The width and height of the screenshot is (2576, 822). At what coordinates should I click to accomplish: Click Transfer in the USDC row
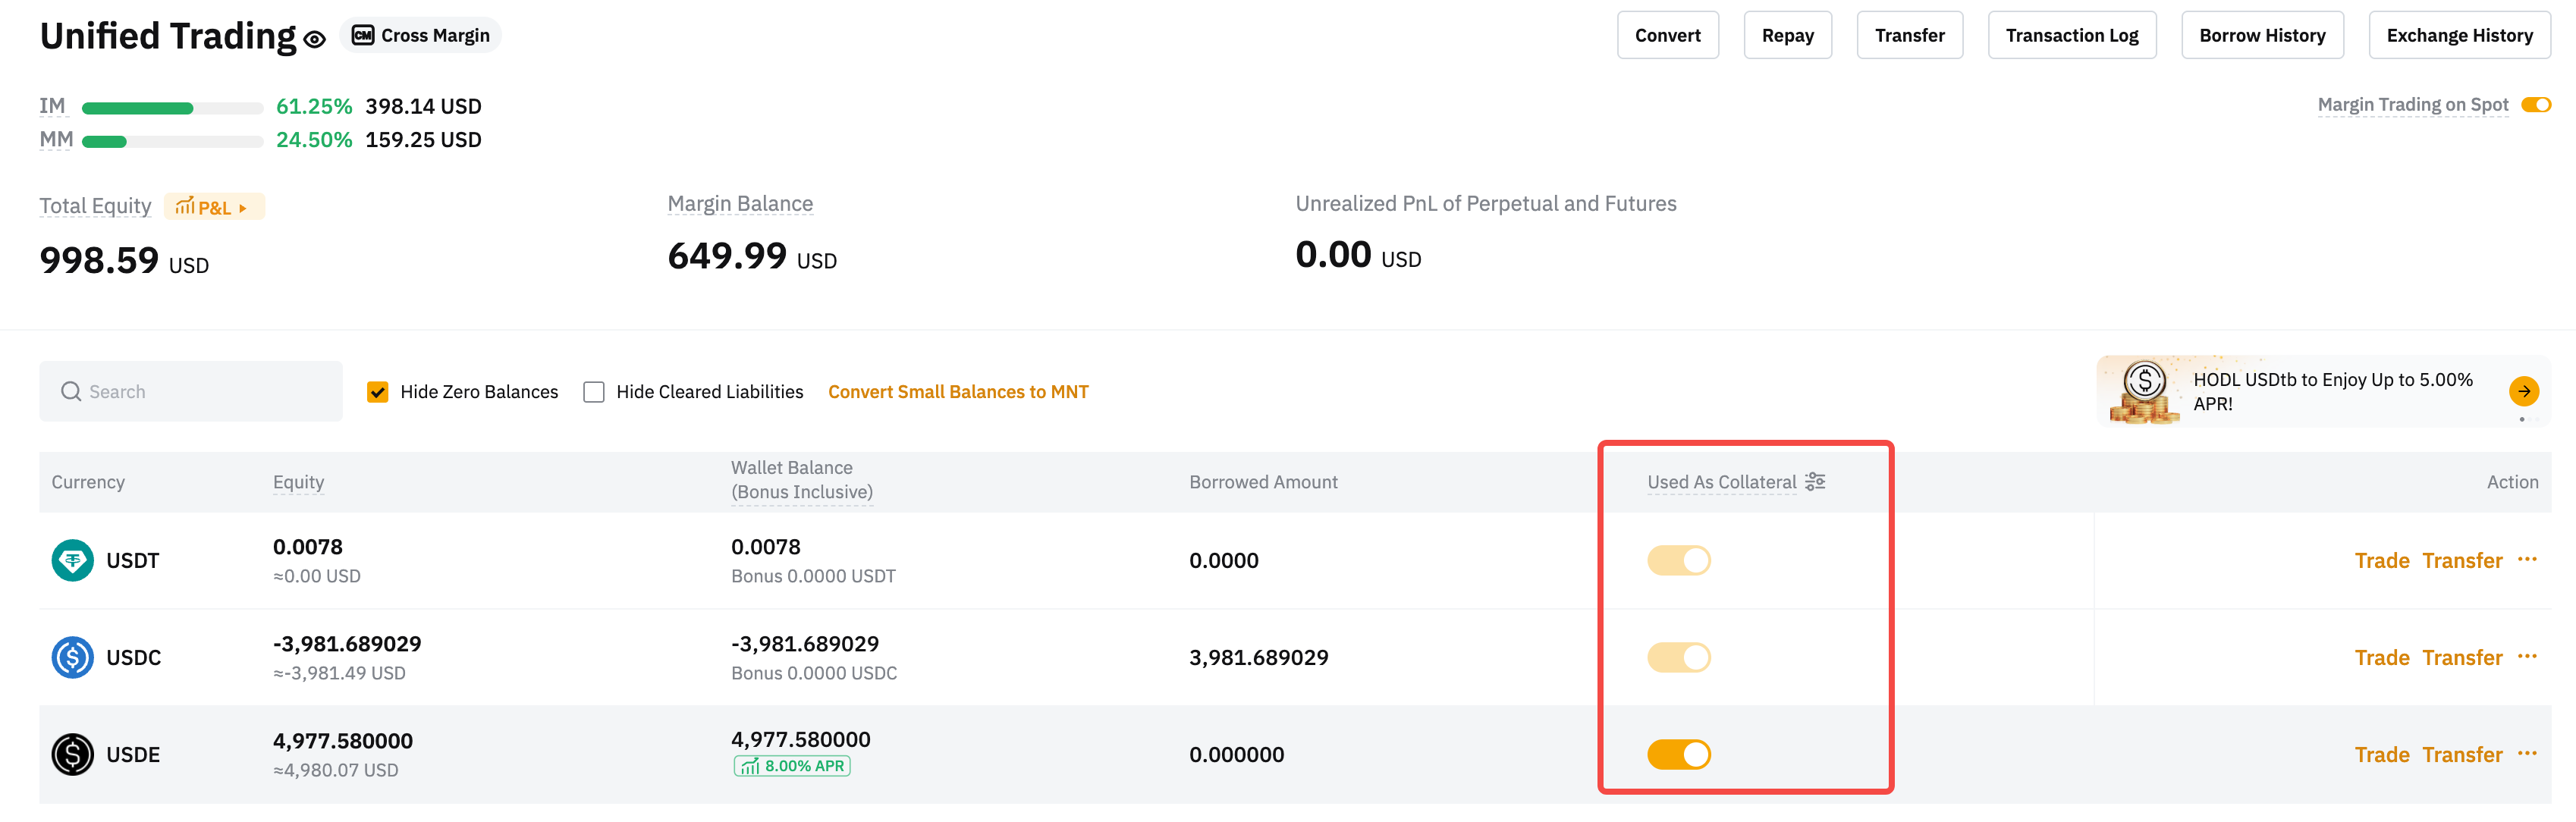coord(2462,658)
